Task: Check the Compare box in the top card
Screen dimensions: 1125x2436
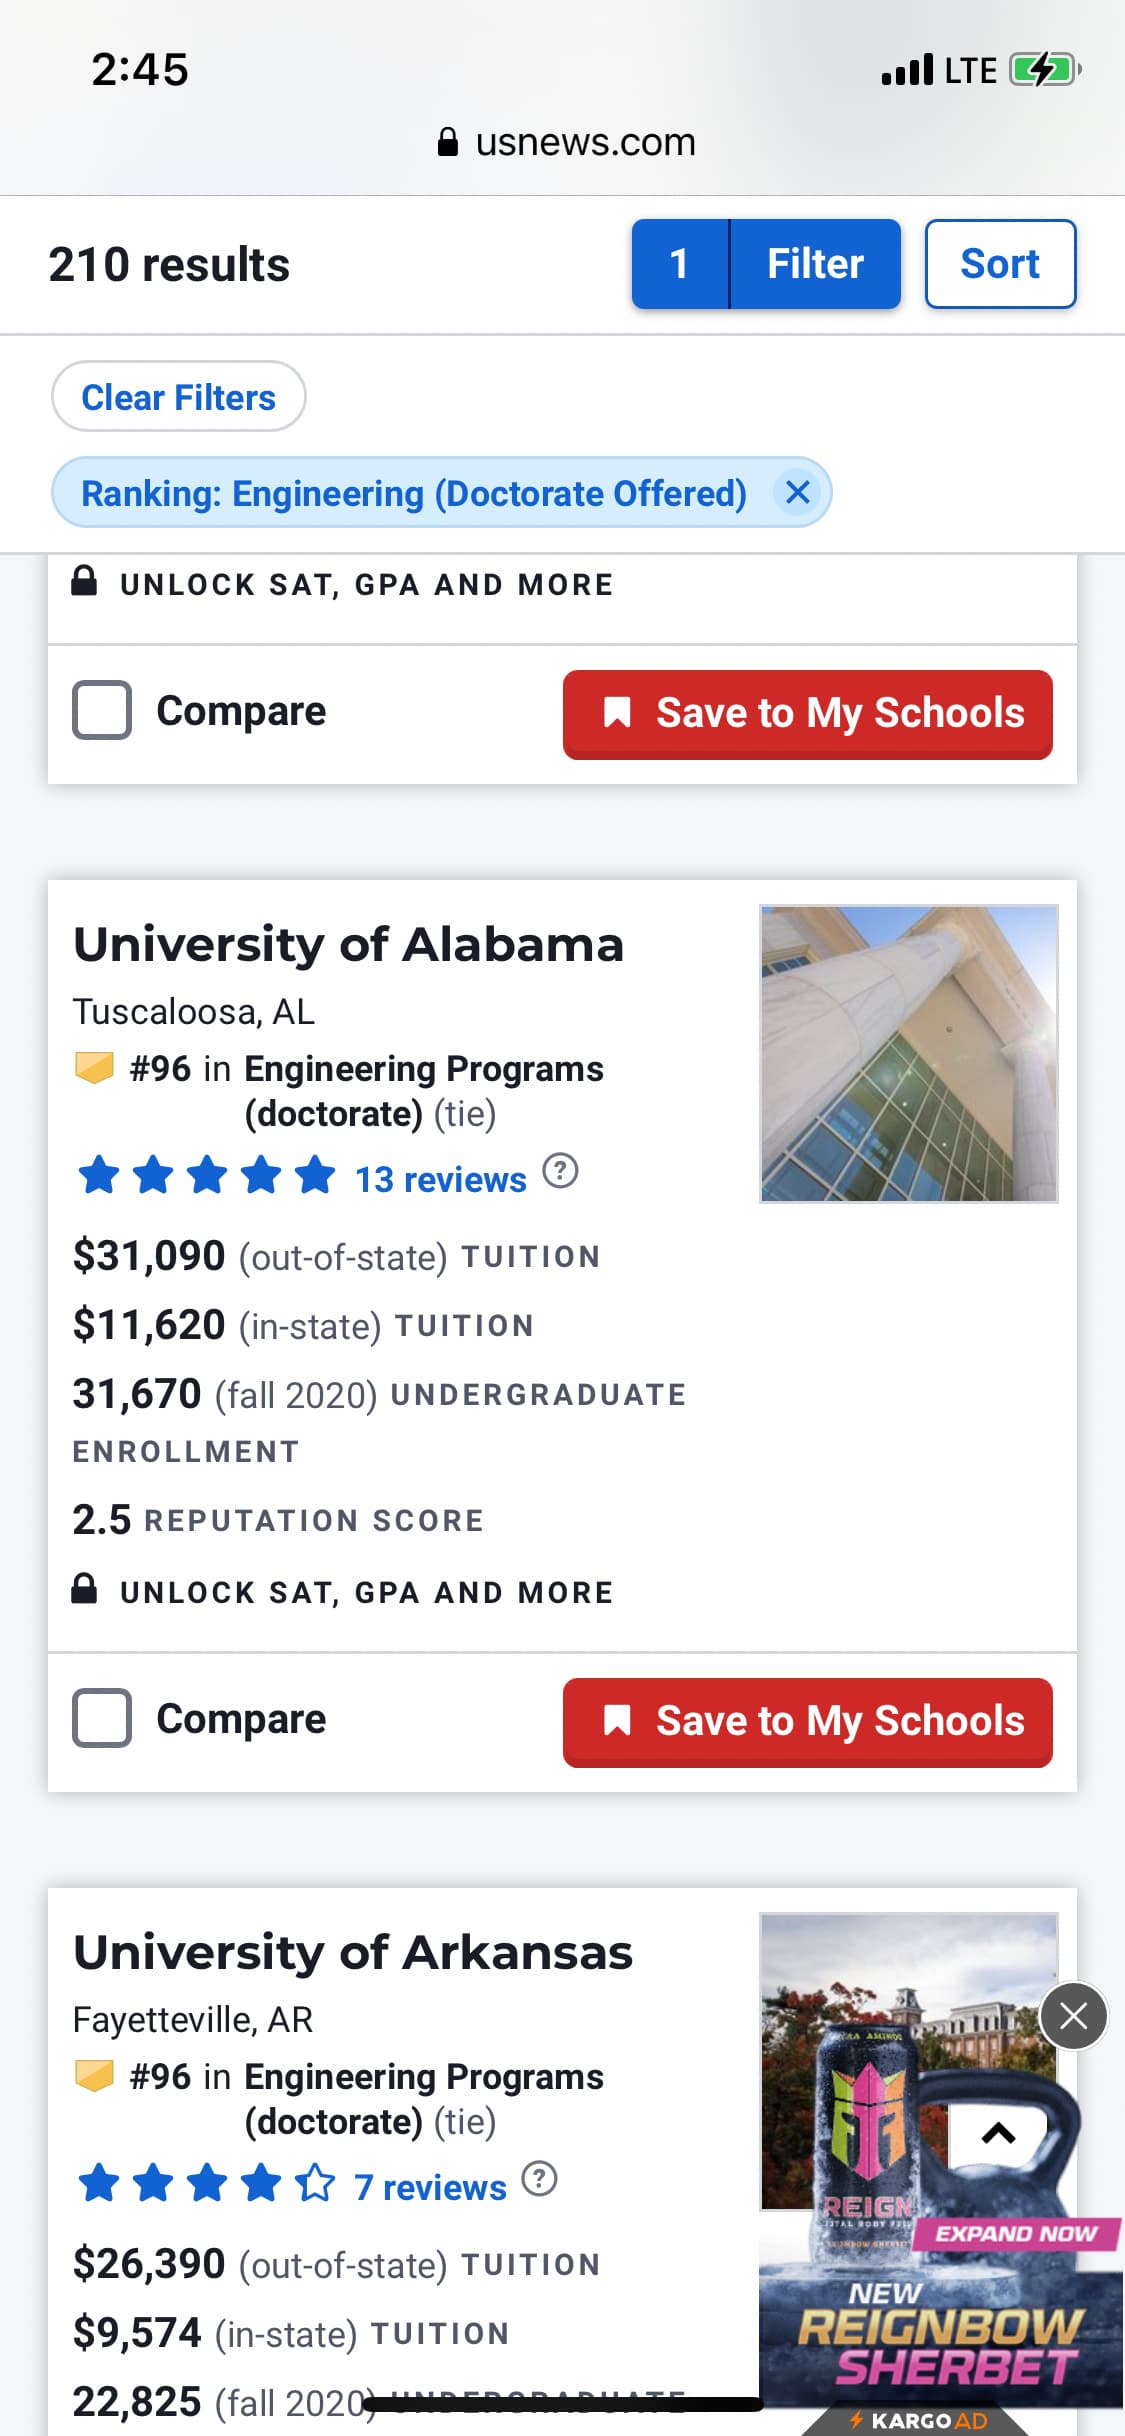Action: click(102, 710)
